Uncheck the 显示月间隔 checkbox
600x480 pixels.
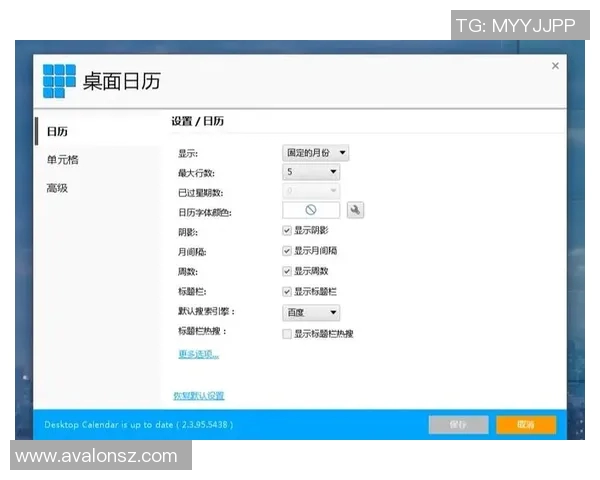(x=287, y=251)
